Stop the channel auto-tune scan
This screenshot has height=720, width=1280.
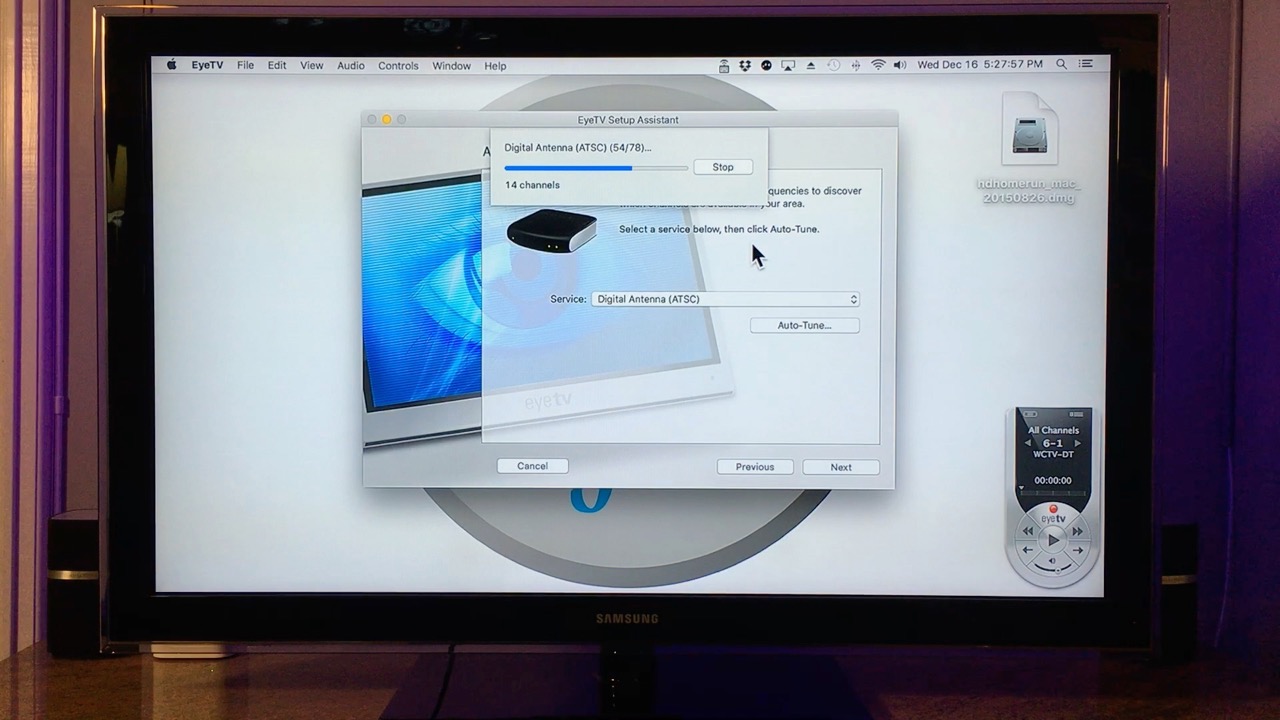click(723, 167)
